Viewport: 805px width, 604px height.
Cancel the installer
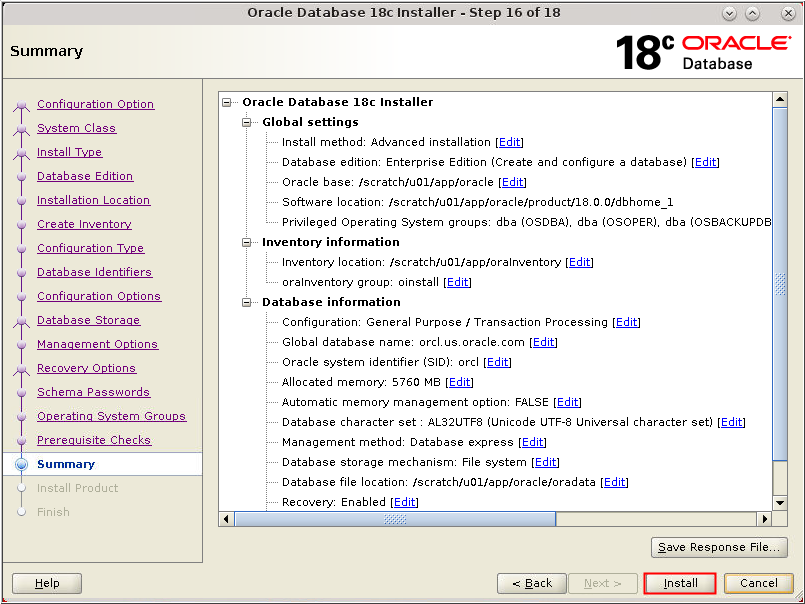click(759, 583)
